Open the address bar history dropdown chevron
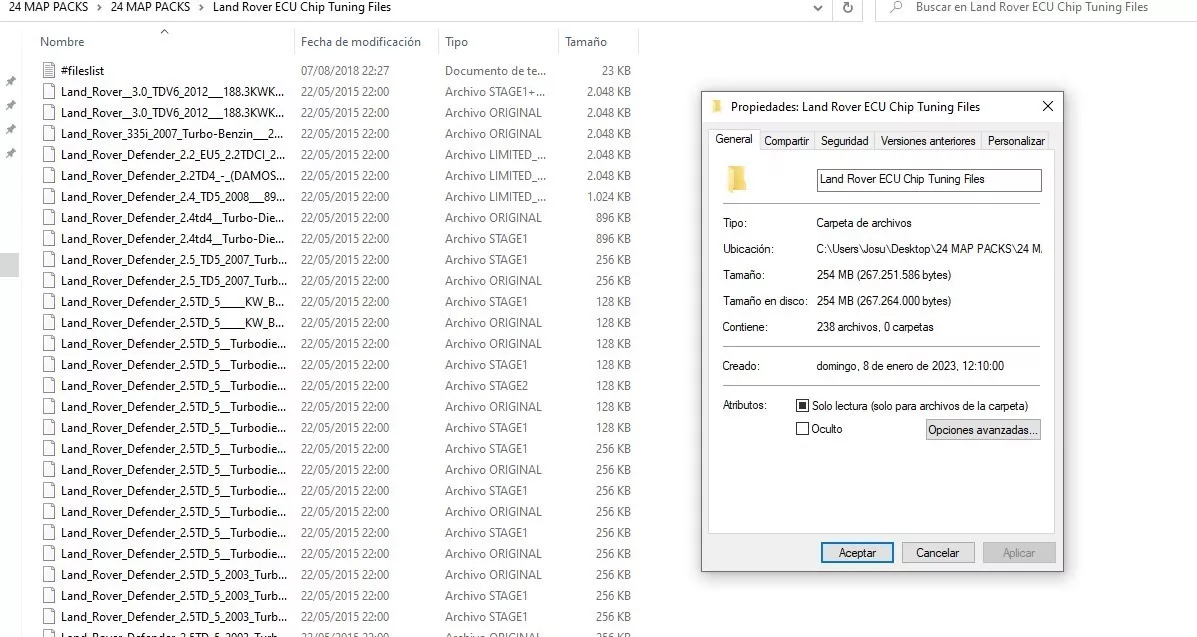 click(818, 8)
